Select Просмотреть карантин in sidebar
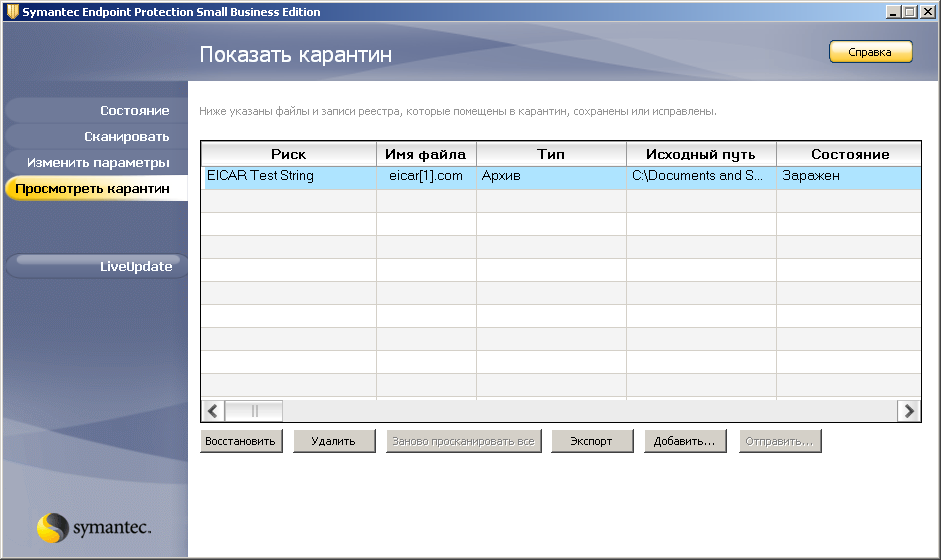The height and width of the screenshot is (560, 941). 96,188
